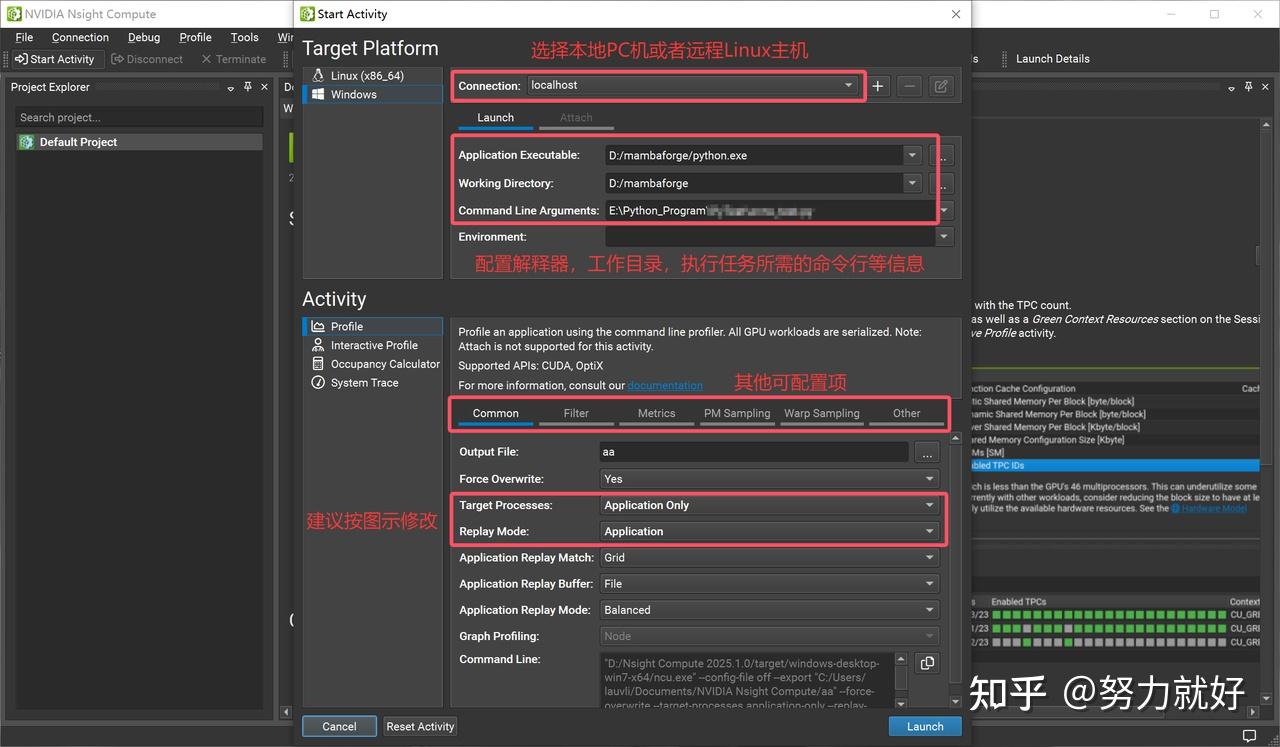This screenshot has width=1280, height=747.
Task: Open the documentation link
Action: pos(665,385)
